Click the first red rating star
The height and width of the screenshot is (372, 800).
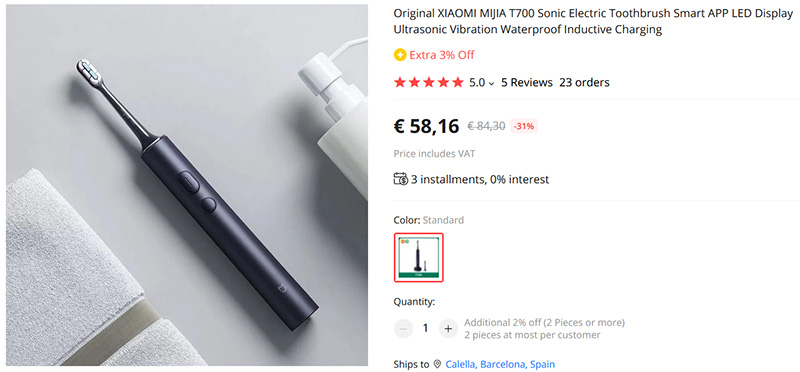point(399,82)
